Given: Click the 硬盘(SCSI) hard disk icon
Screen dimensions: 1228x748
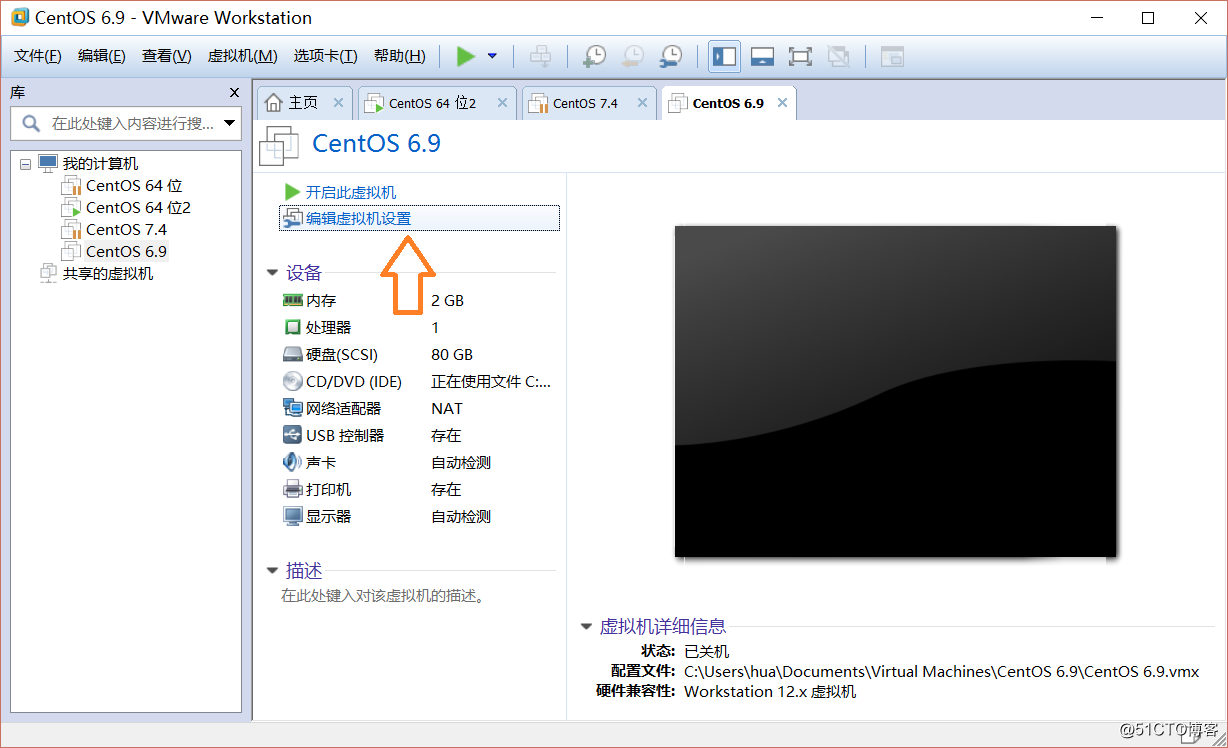Looking at the screenshot, I should tap(292, 354).
